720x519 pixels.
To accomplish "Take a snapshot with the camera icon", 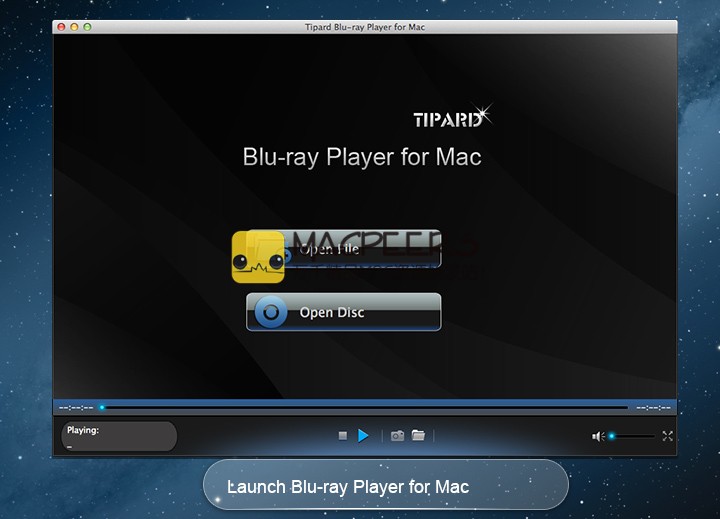I will 397,435.
